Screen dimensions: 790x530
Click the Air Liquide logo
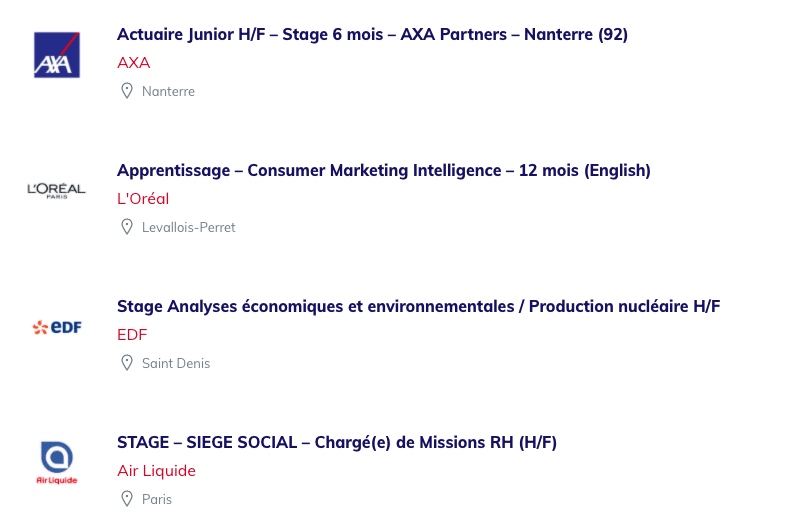(x=56, y=463)
